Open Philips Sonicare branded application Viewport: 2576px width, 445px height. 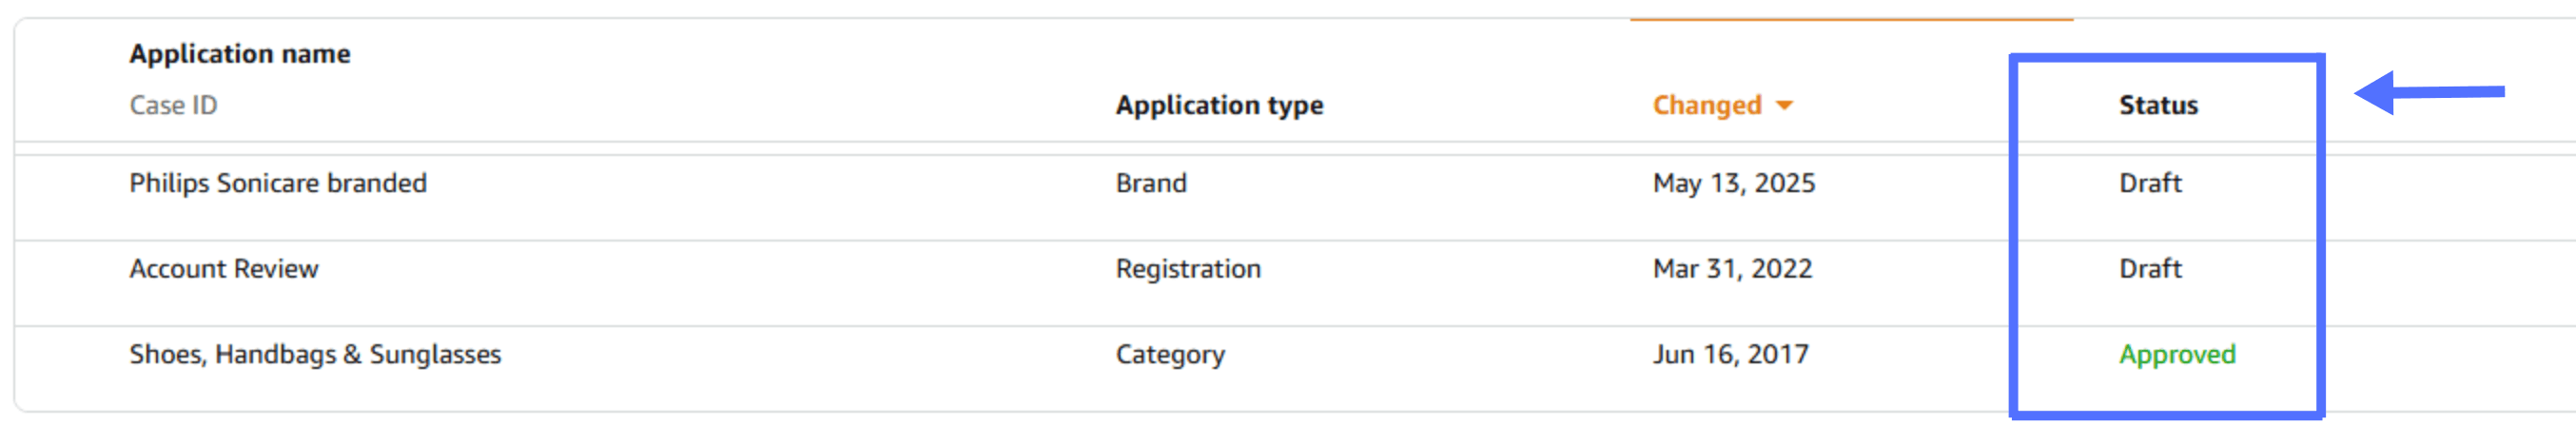click(x=278, y=183)
